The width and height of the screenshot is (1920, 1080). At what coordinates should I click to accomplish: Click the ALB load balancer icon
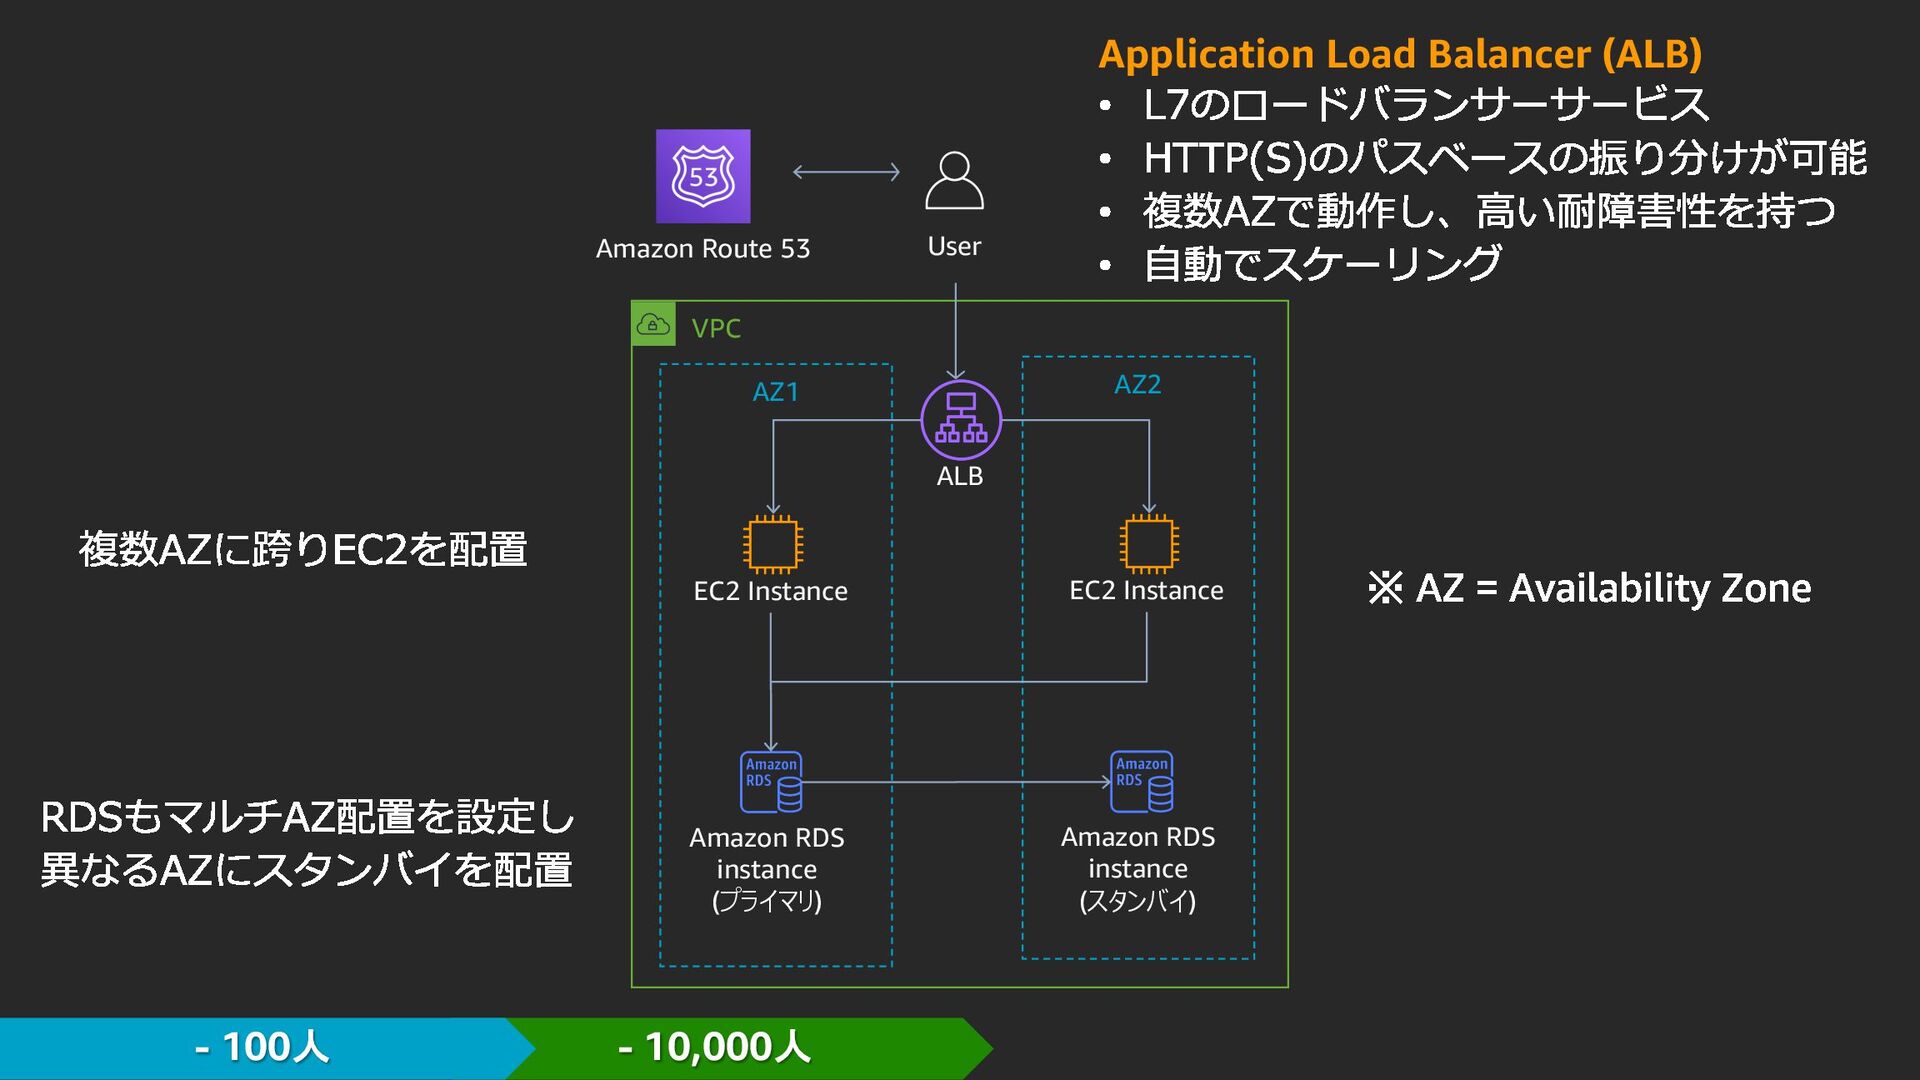(x=961, y=419)
